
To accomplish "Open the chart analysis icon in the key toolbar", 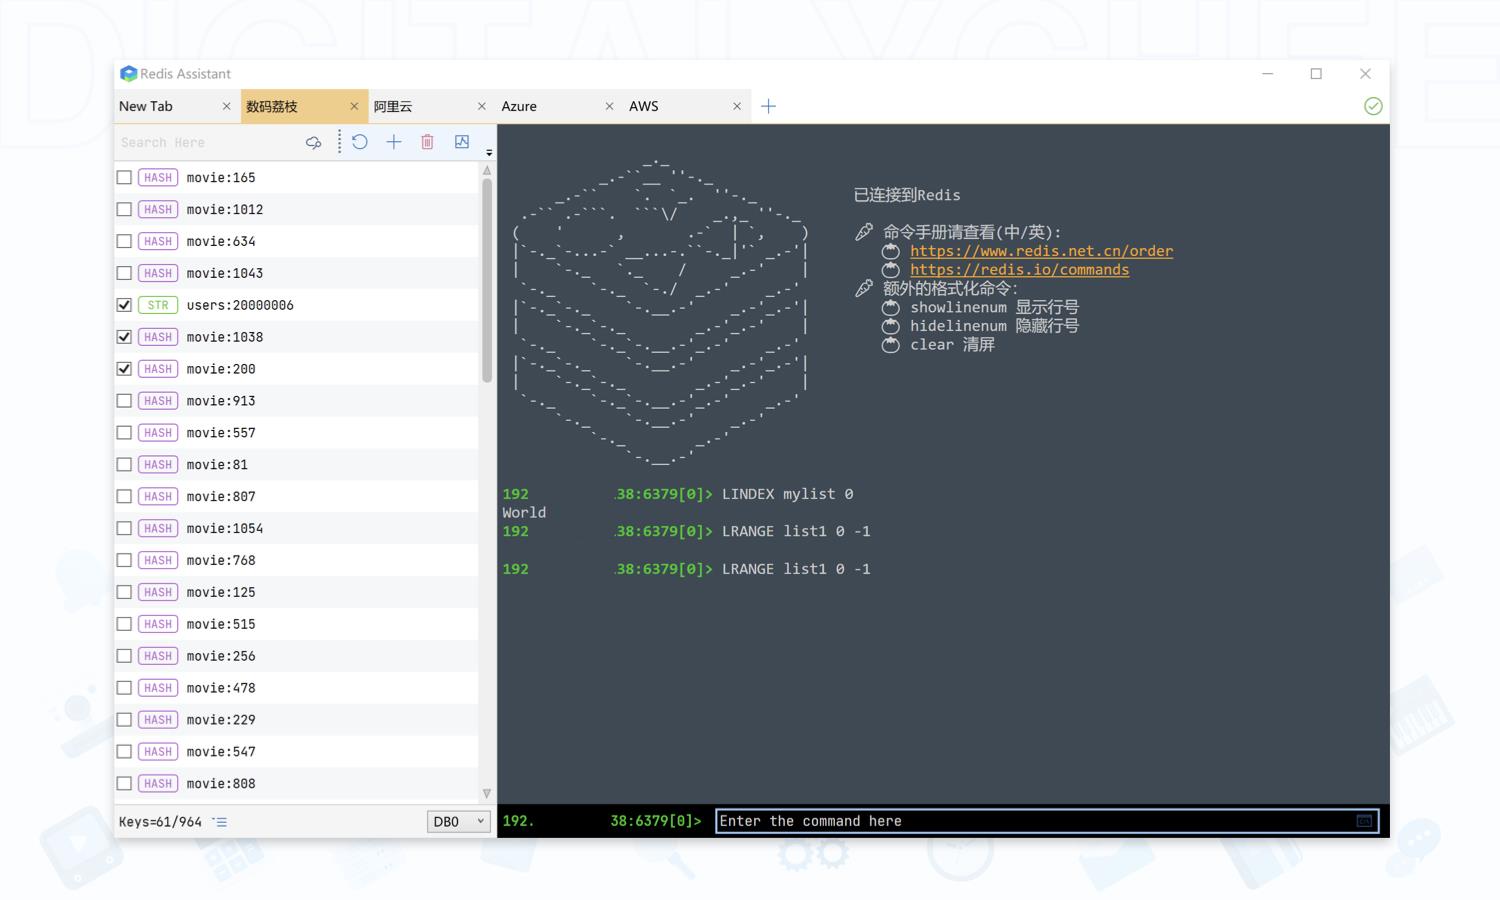I will tap(462, 142).
